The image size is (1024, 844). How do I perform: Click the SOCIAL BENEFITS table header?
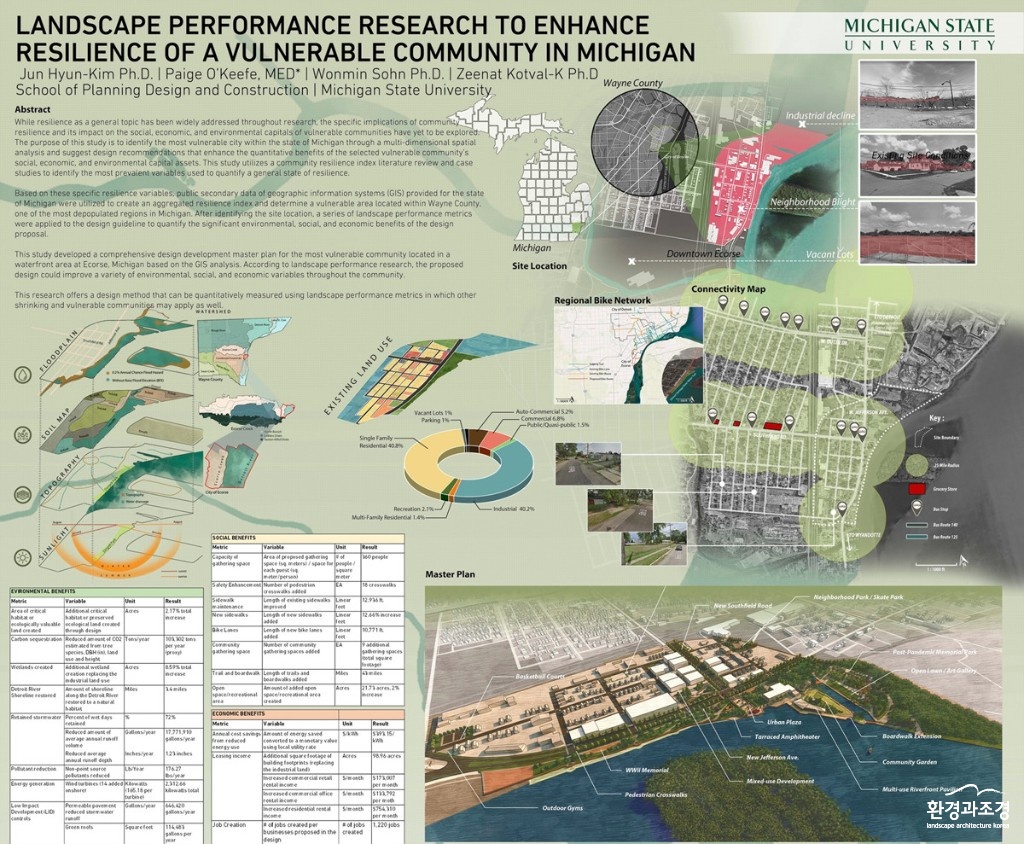(x=308, y=538)
